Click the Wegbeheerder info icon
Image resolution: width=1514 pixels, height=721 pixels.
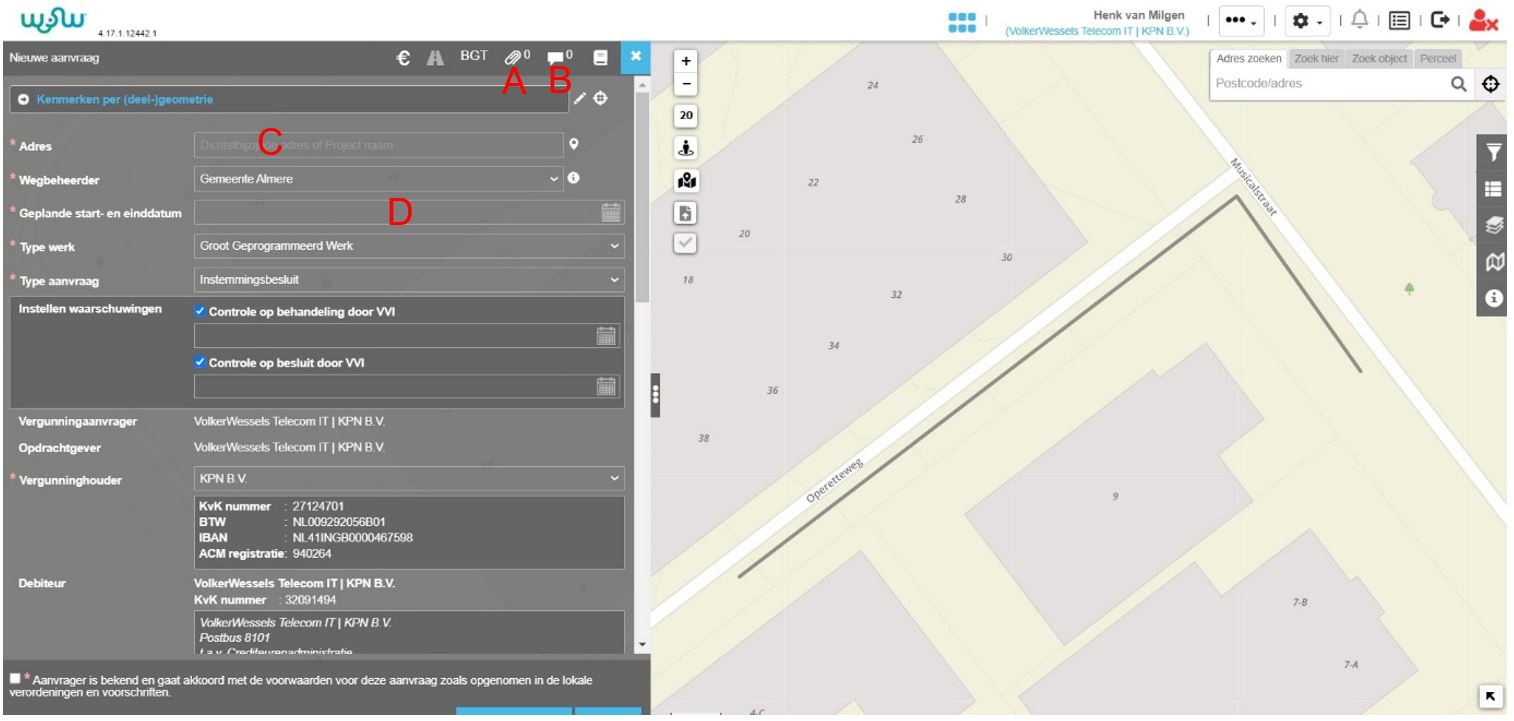[x=574, y=179]
